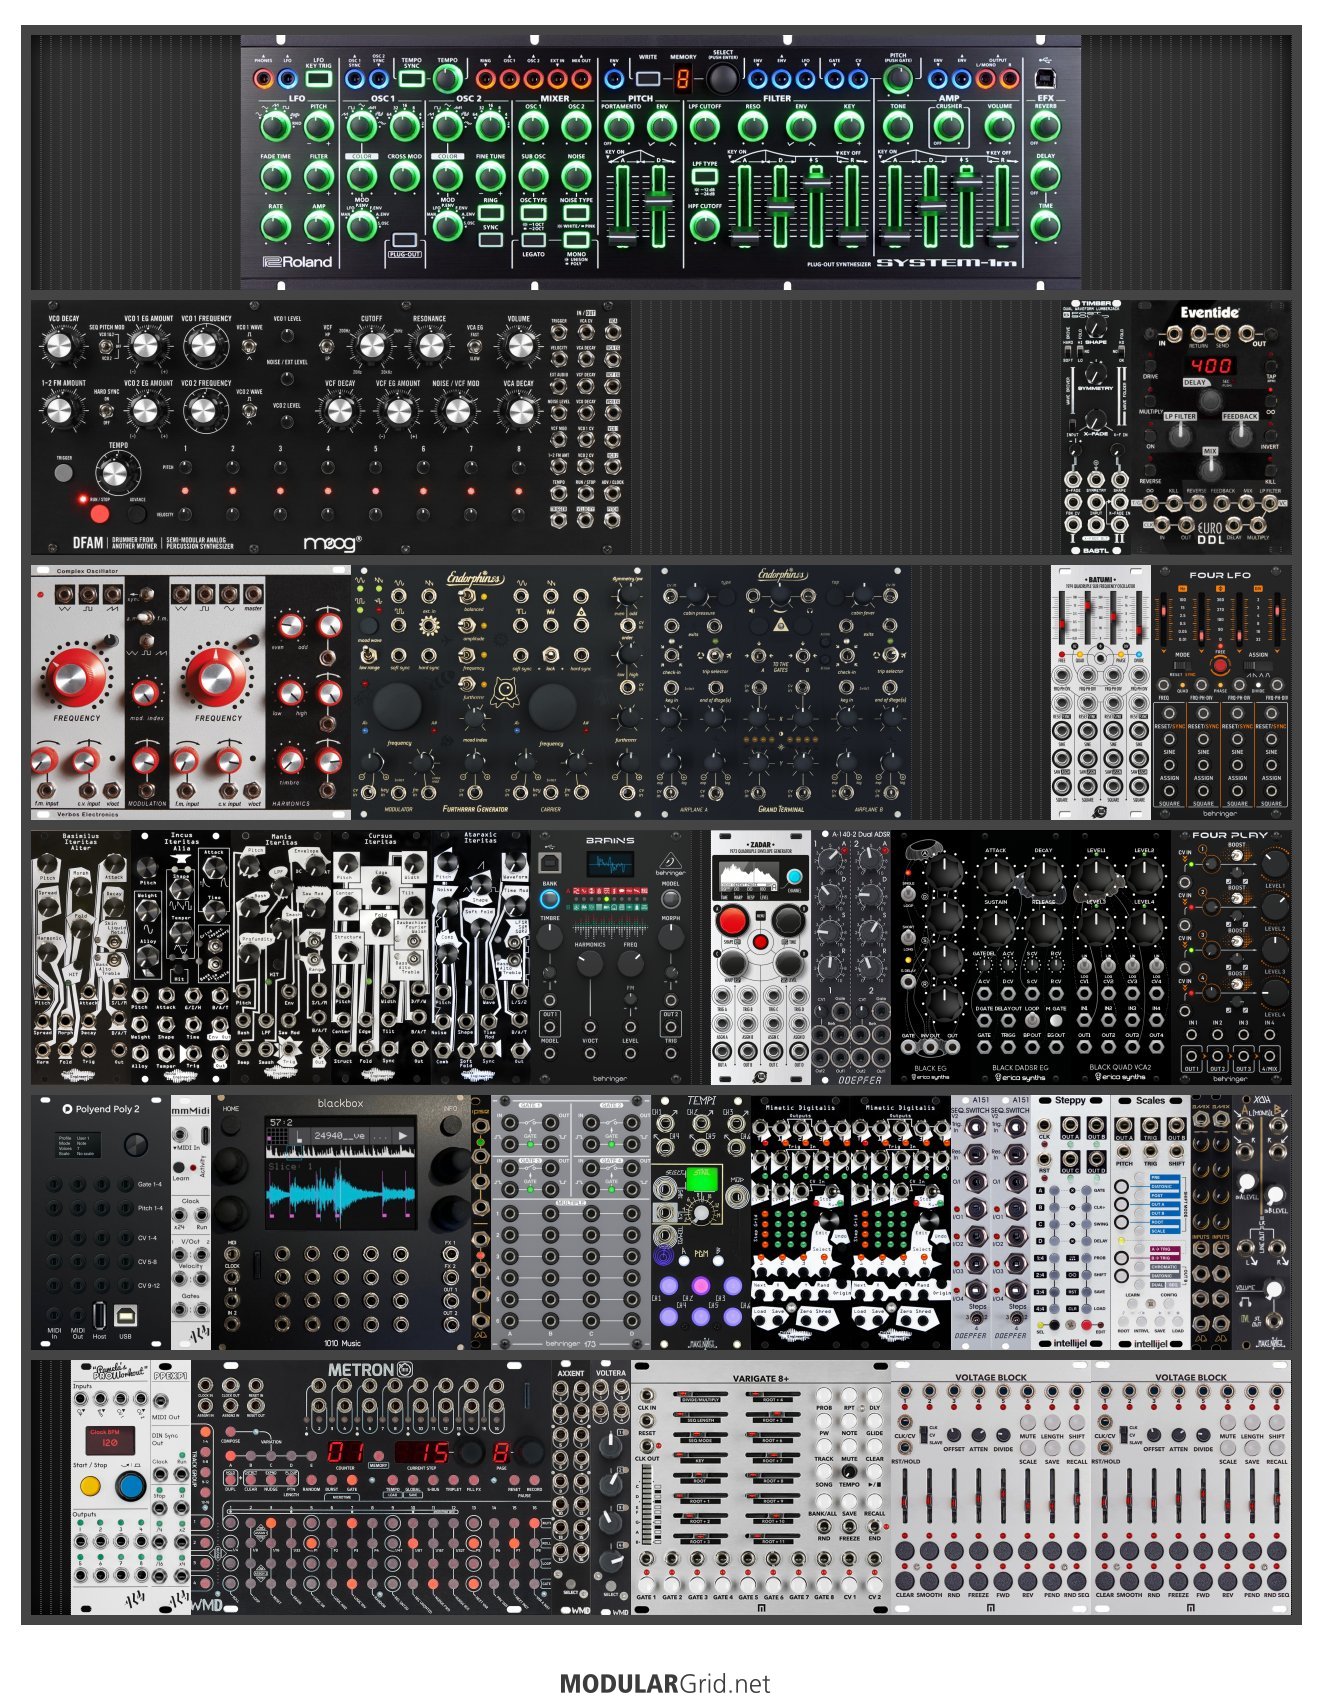Click the CUTOFF knob on the DFAM

click(371, 346)
